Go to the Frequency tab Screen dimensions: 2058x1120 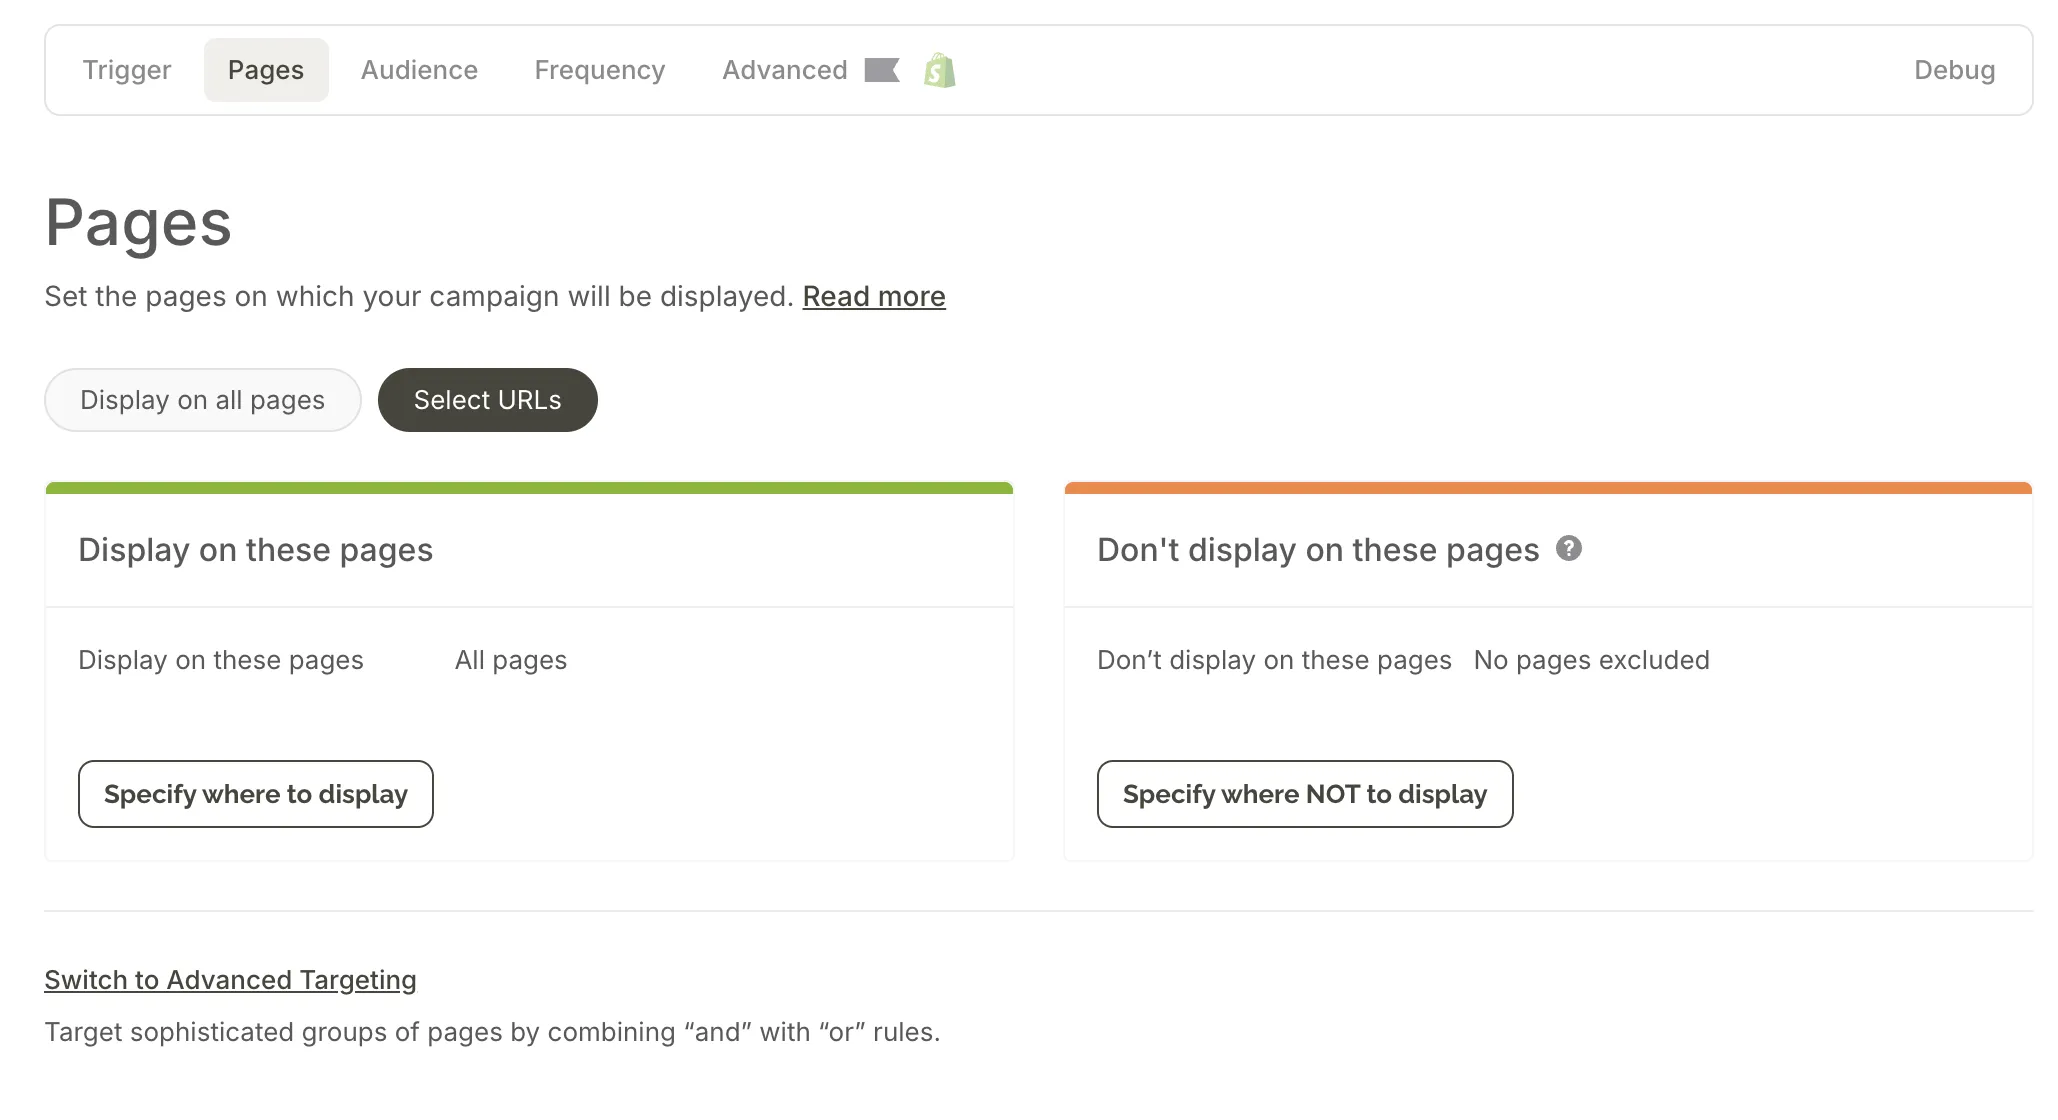coord(599,70)
